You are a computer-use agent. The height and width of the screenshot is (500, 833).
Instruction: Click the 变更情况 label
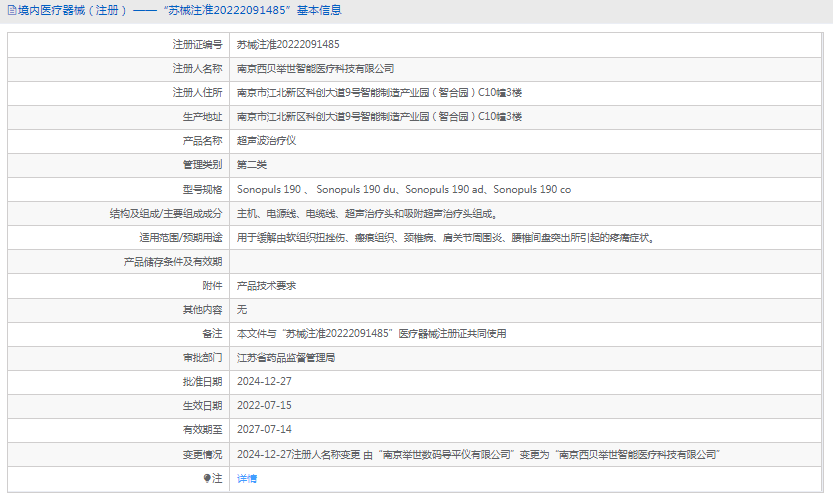[202, 454]
